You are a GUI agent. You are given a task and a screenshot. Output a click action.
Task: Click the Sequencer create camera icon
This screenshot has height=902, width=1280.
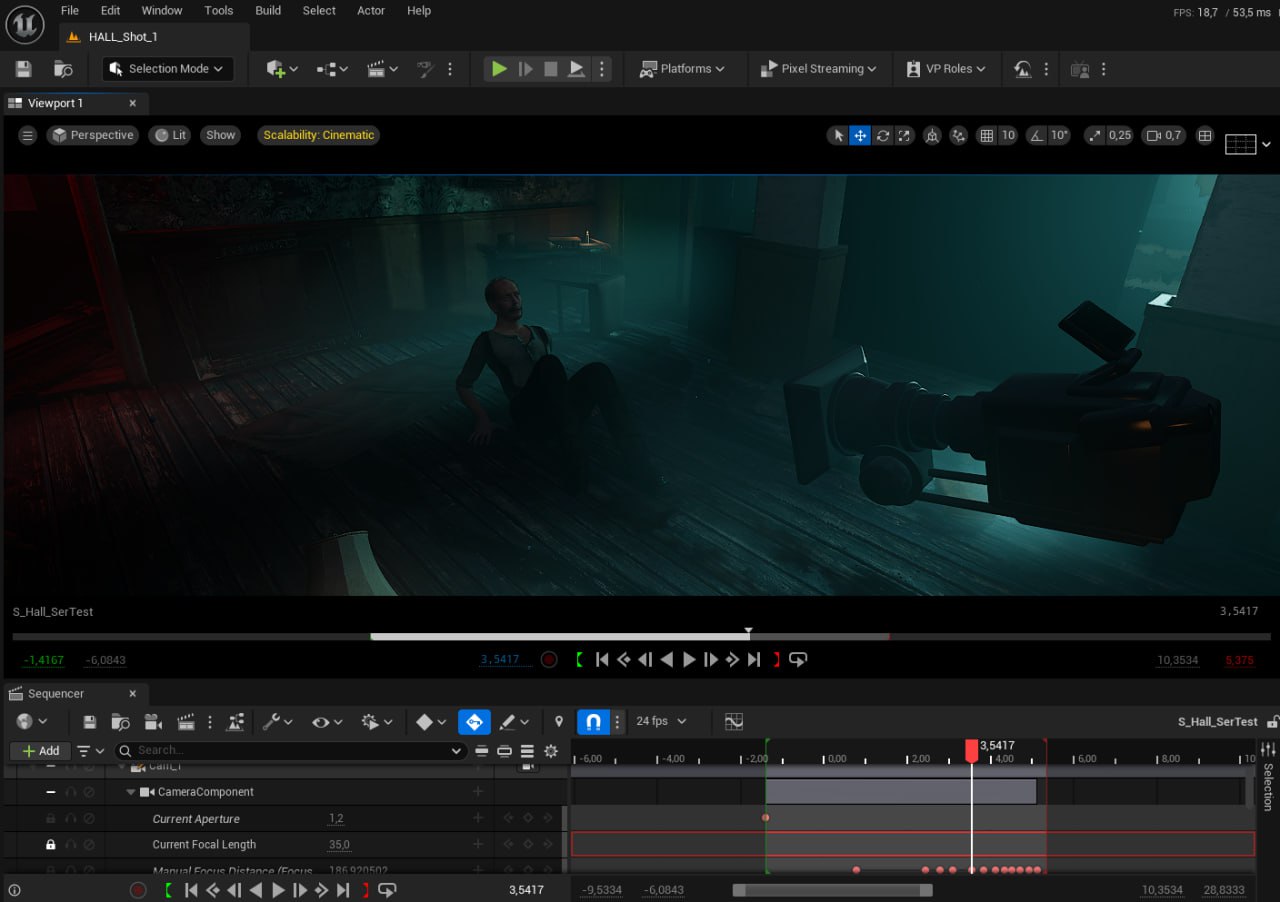[x=153, y=721]
